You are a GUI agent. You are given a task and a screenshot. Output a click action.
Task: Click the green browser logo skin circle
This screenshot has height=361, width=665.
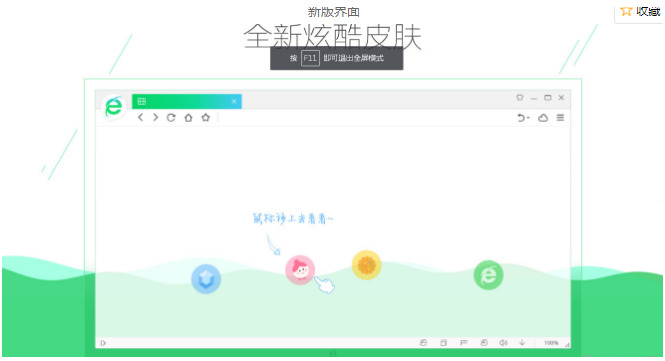point(489,275)
